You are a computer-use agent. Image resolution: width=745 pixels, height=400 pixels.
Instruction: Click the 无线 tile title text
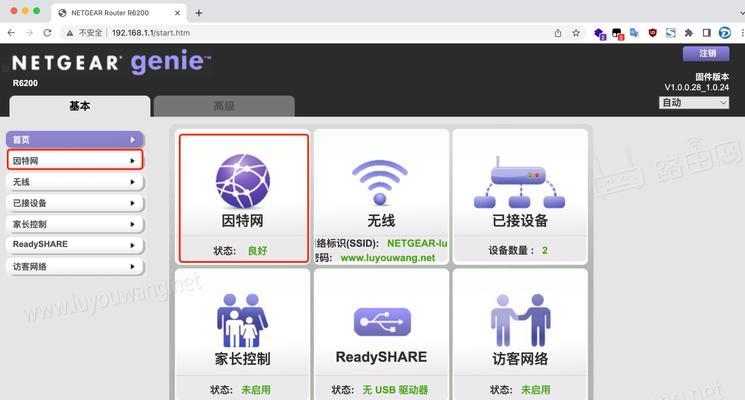381,221
